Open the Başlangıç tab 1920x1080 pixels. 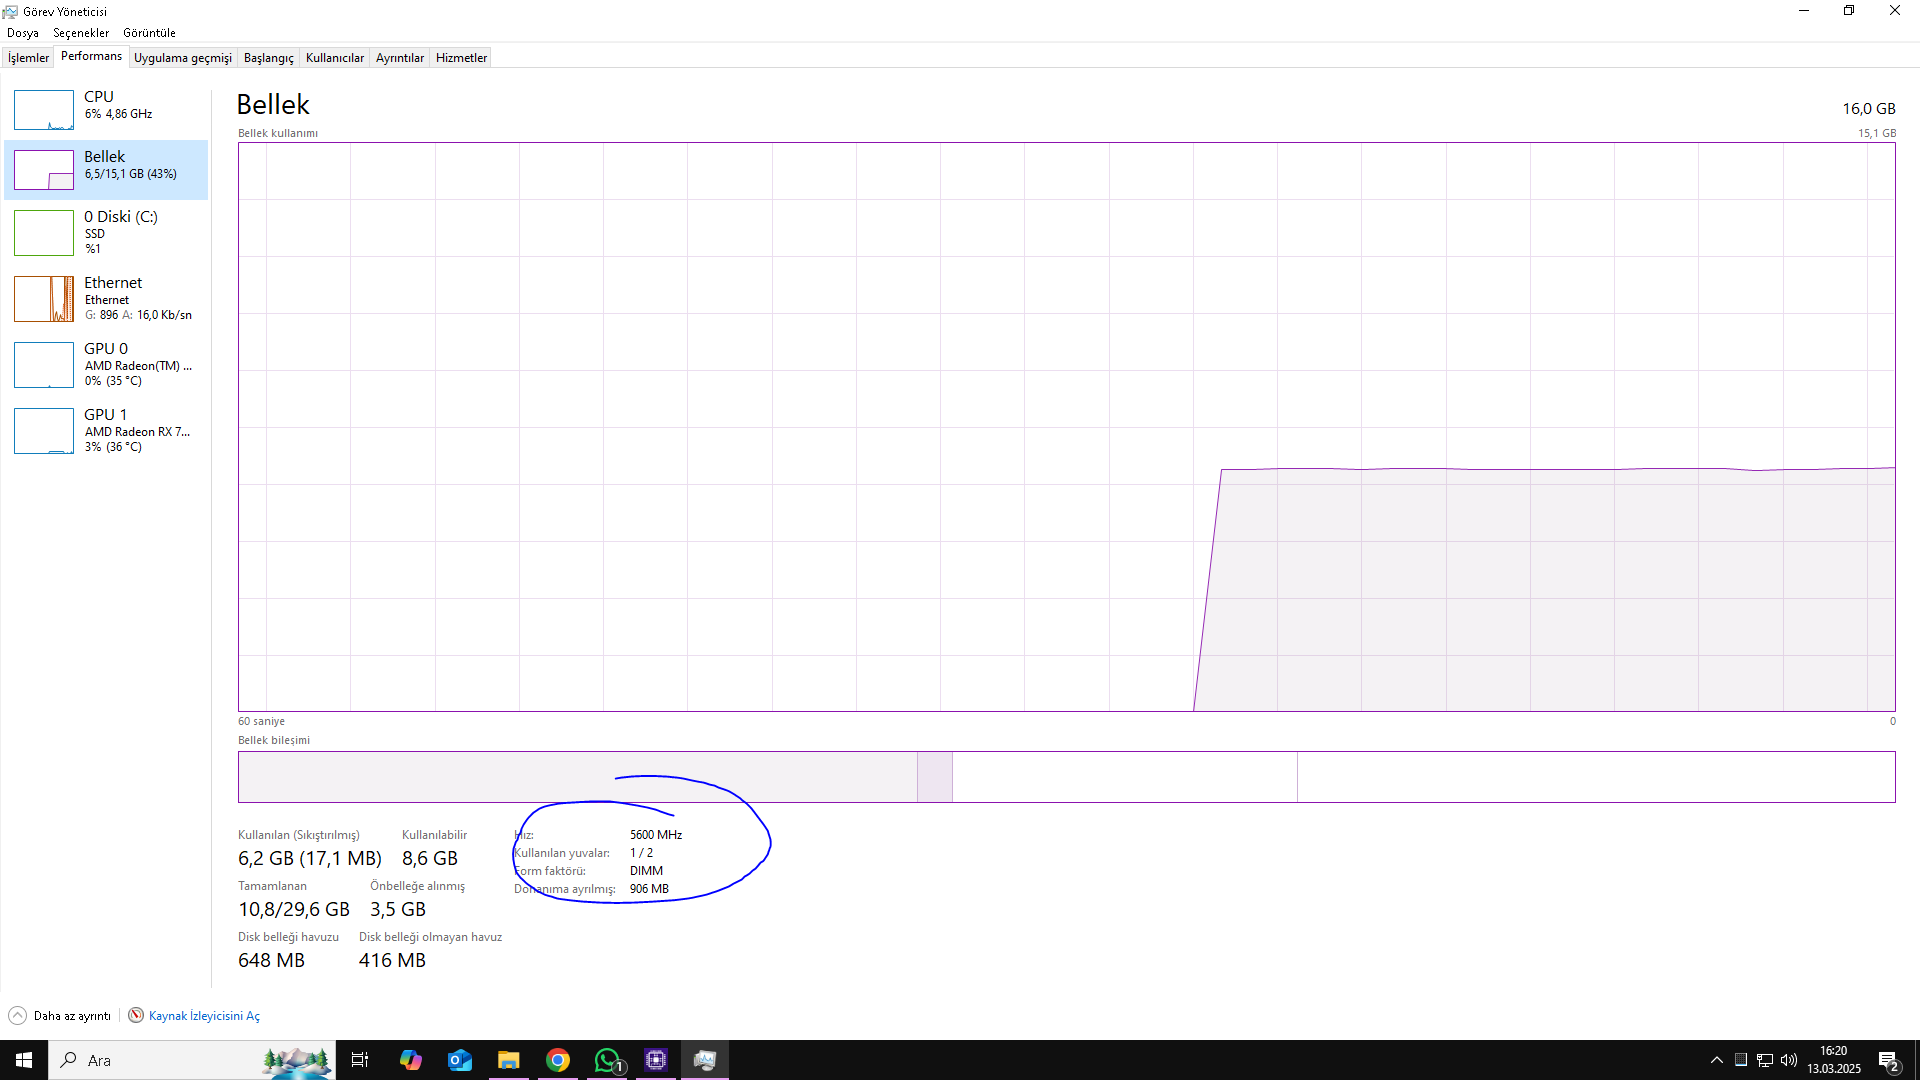pos(268,58)
